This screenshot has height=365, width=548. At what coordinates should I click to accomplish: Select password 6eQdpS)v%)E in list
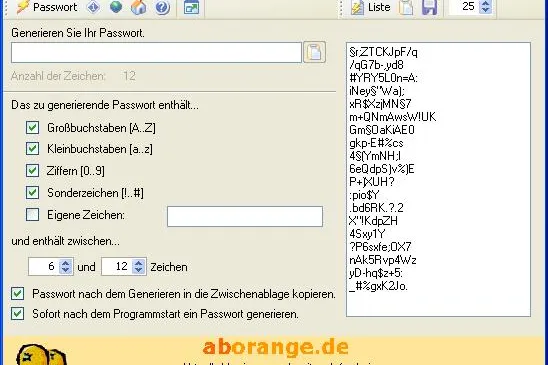coord(382,169)
